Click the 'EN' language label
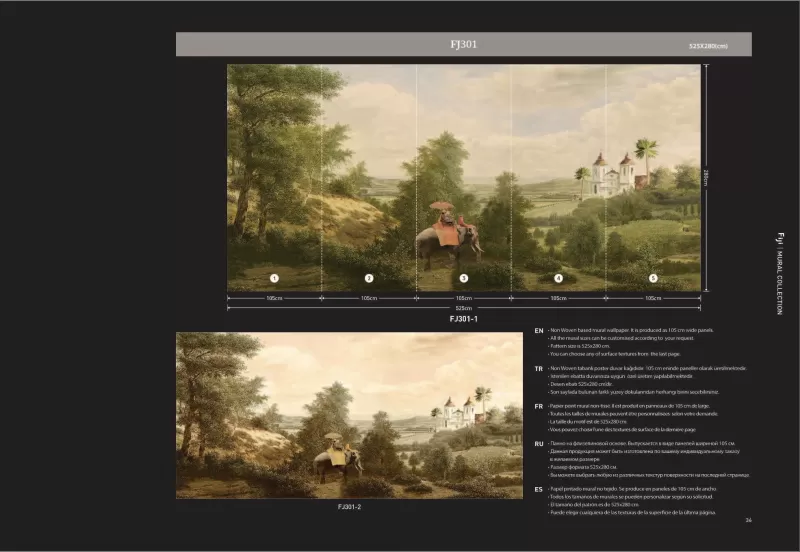Viewport: 800px width, 552px height. [x=539, y=331]
